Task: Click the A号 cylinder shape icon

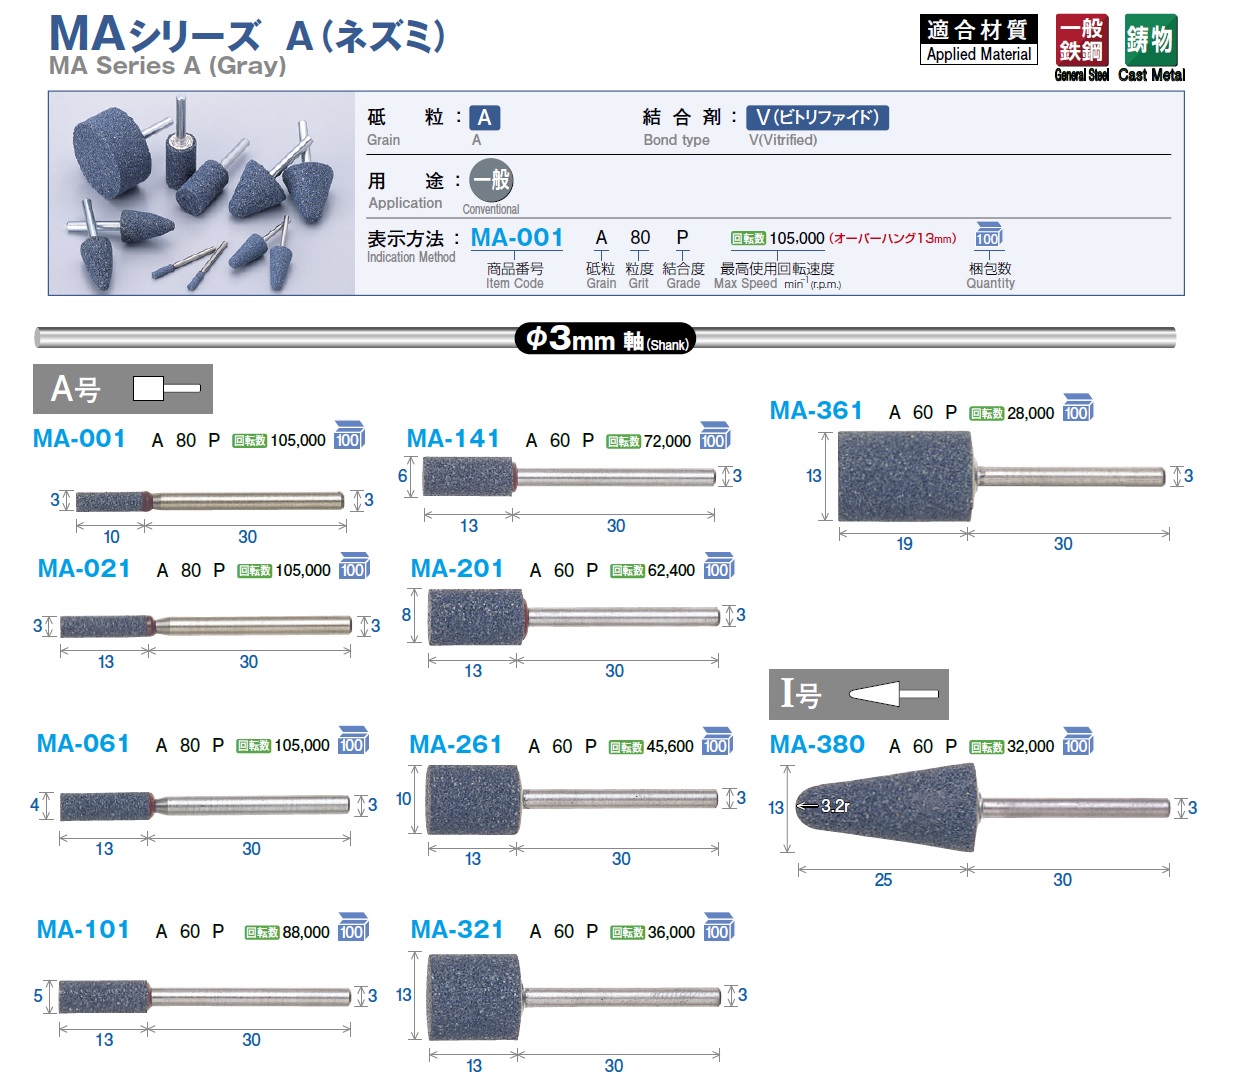Action: point(166,388)
